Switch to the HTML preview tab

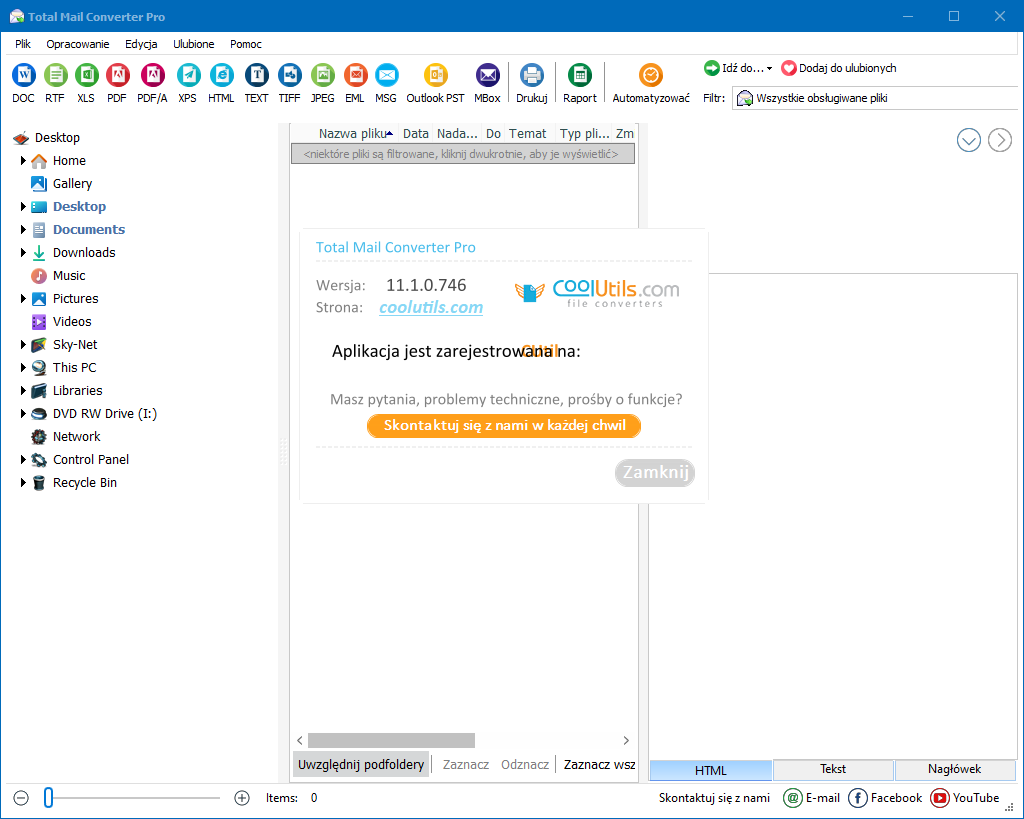tap(711, 770)
